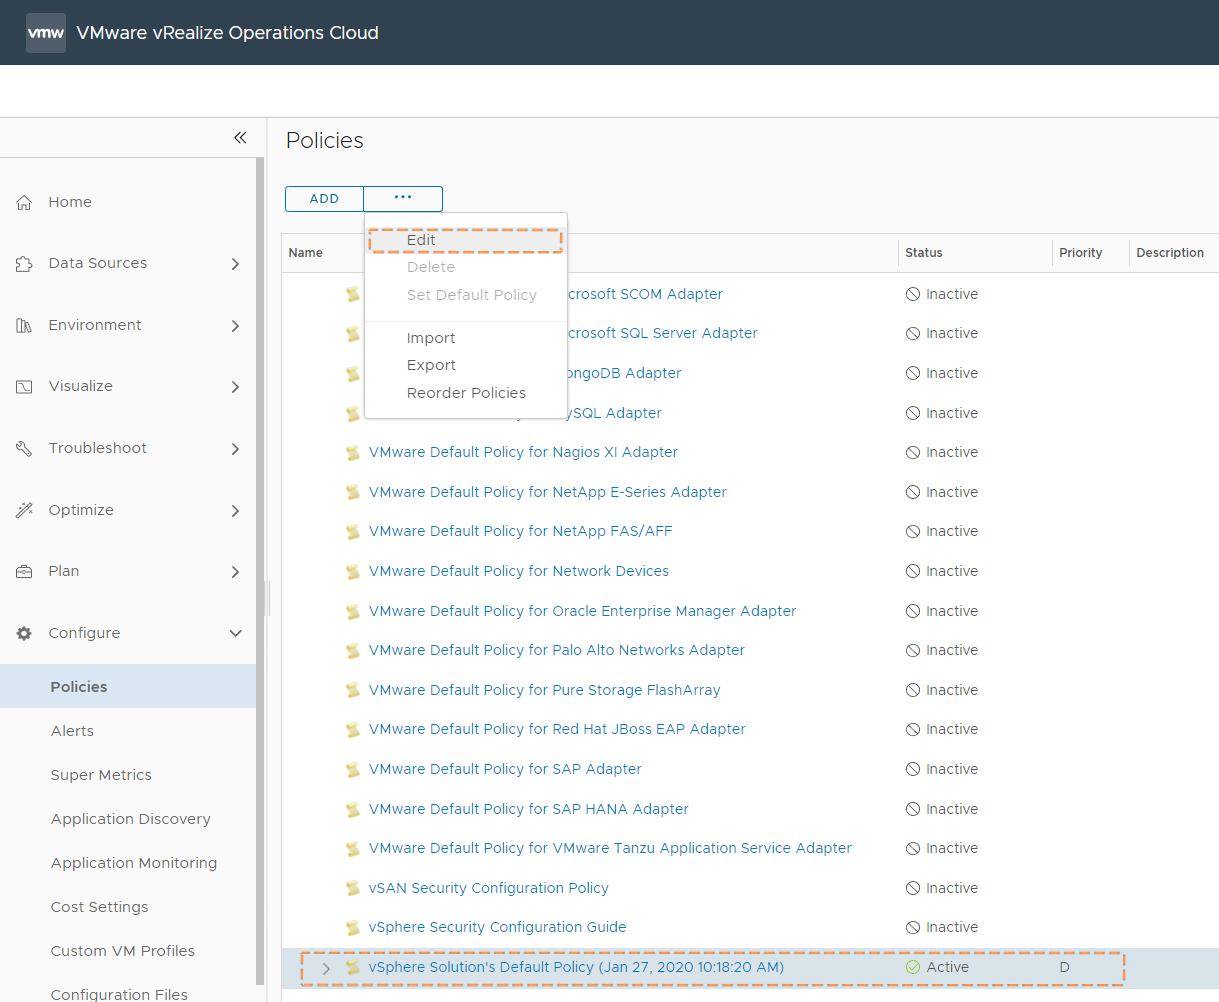Viewport: 1219px width, 1002px height.
Task: Open Configuration Files in sidebar
Action: coord(119,994)
